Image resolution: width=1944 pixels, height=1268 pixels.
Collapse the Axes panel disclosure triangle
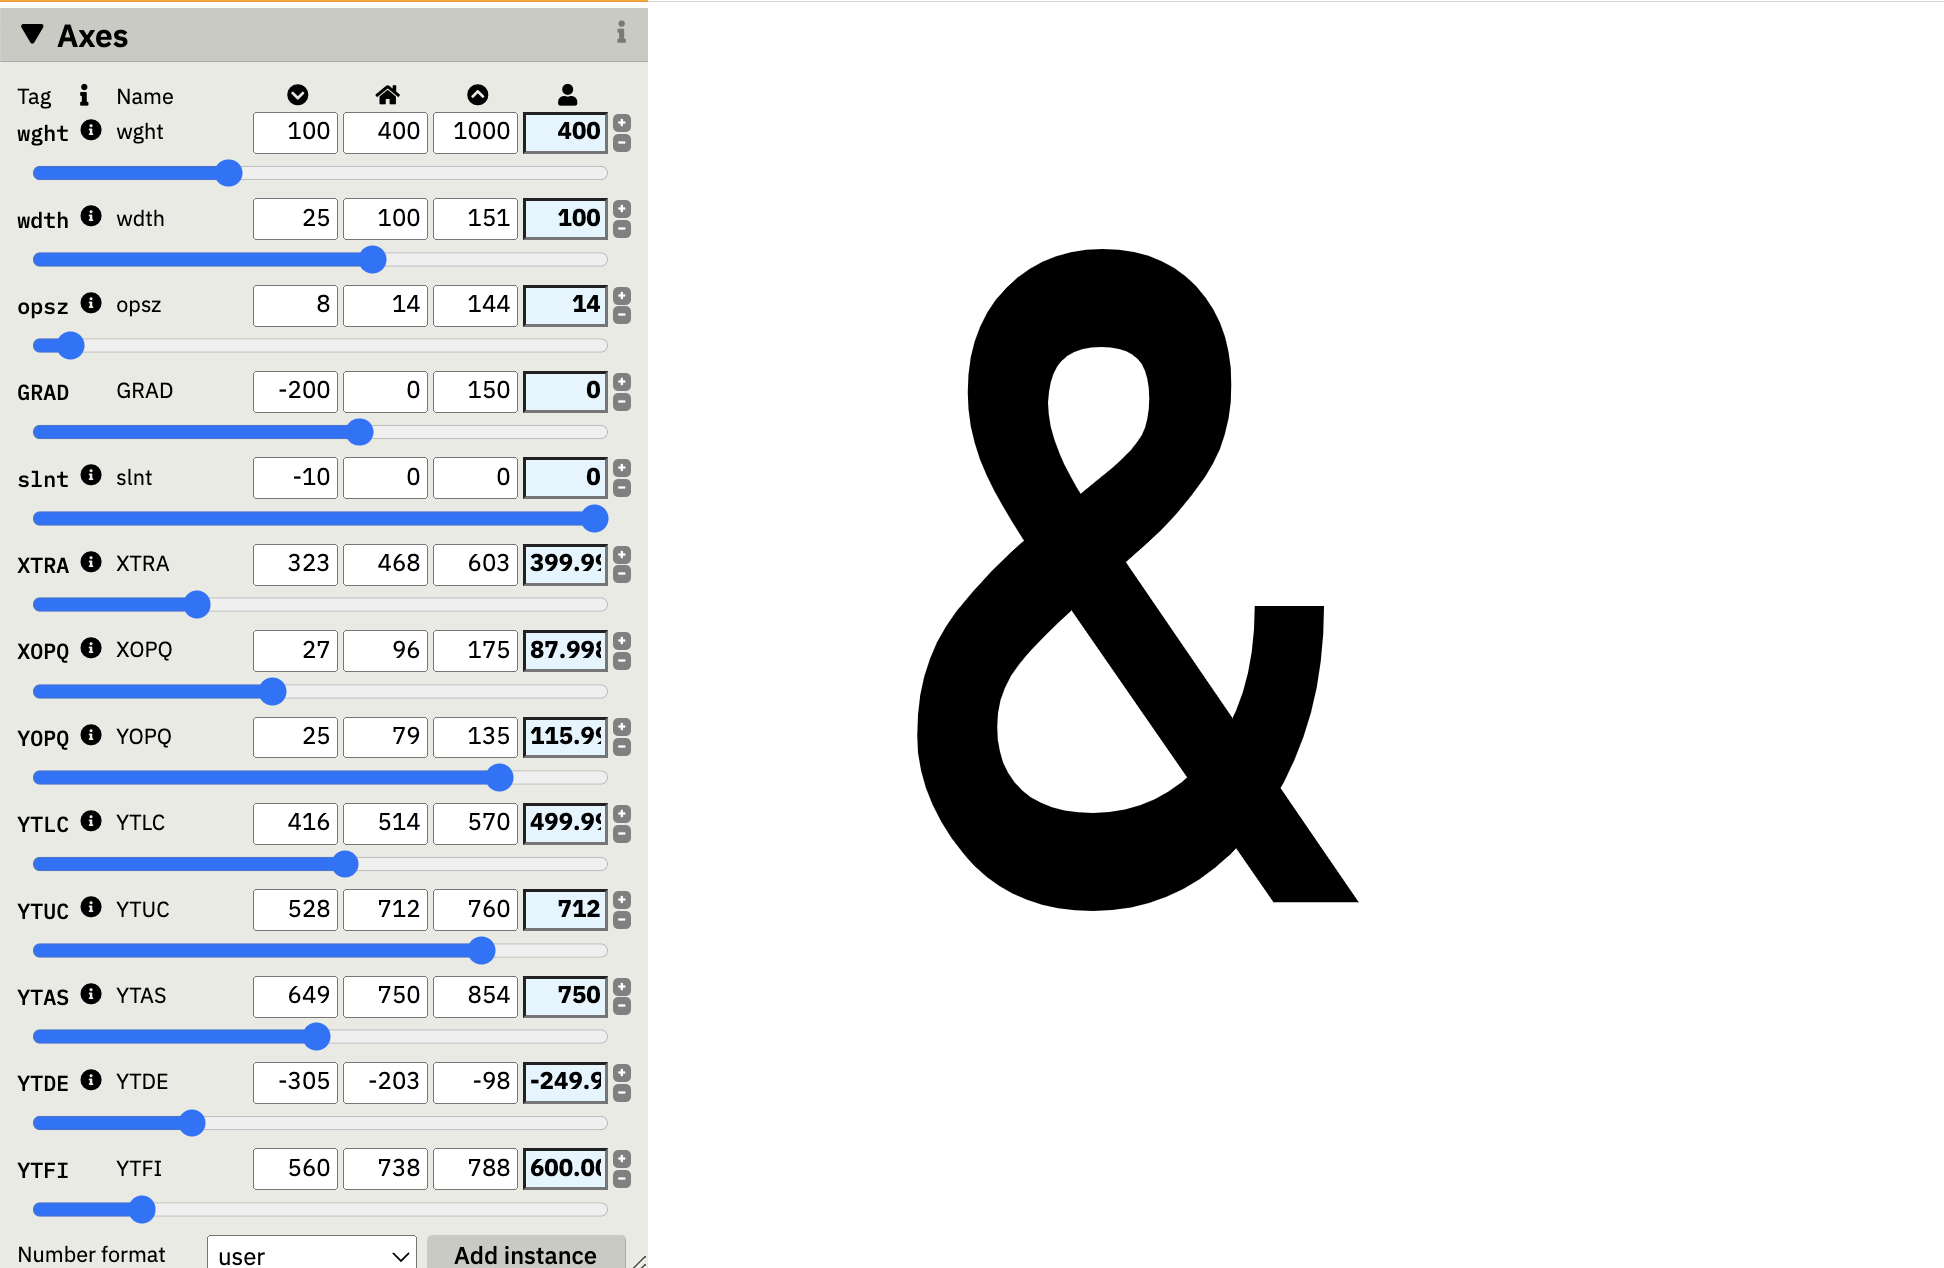click(31, 34)
